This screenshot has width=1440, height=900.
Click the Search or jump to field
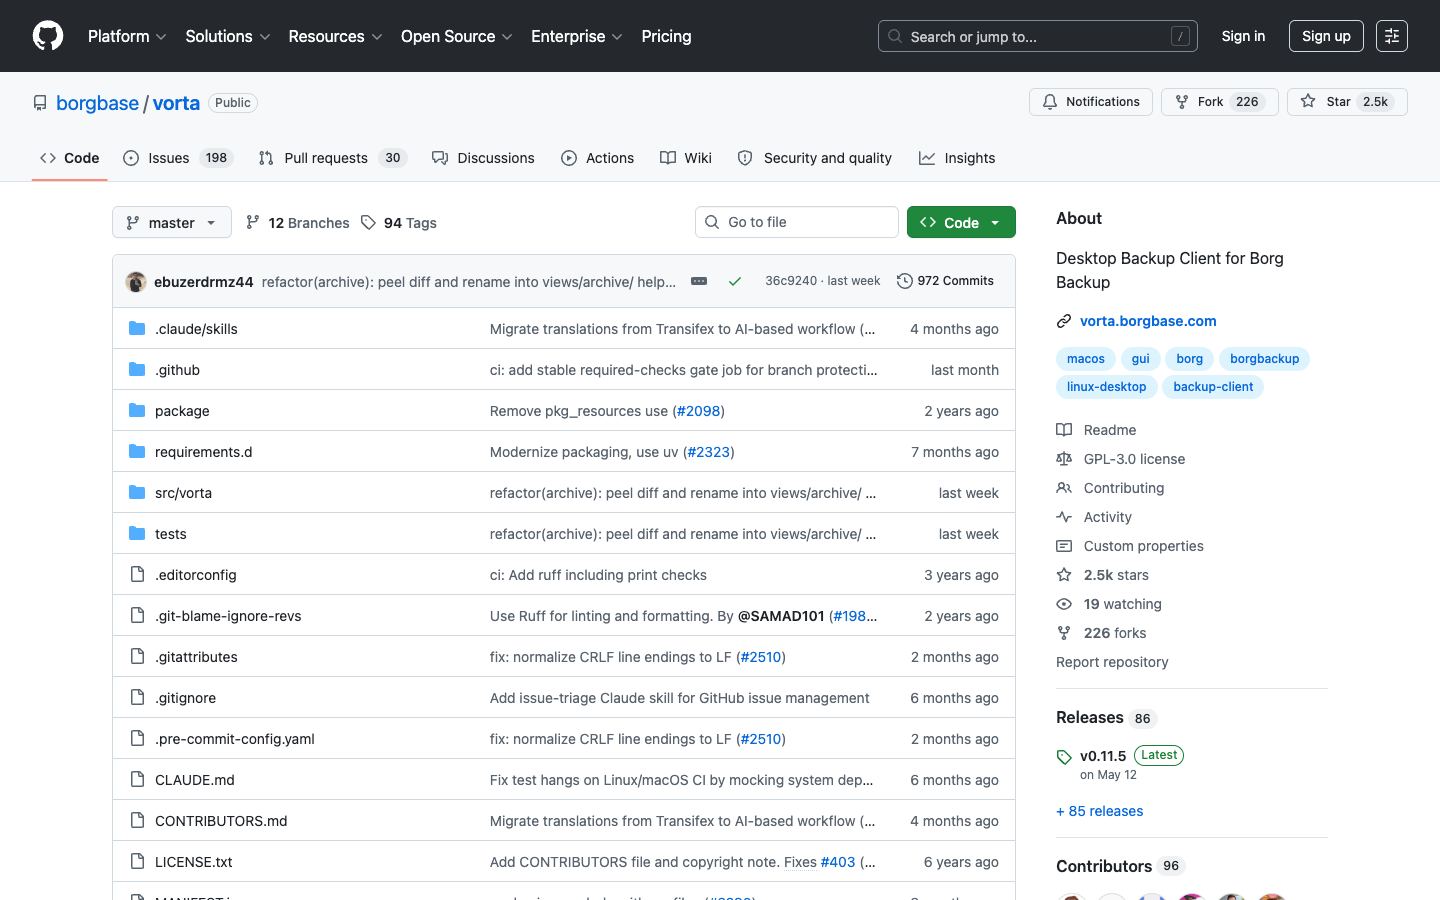tap(1038, 36)
